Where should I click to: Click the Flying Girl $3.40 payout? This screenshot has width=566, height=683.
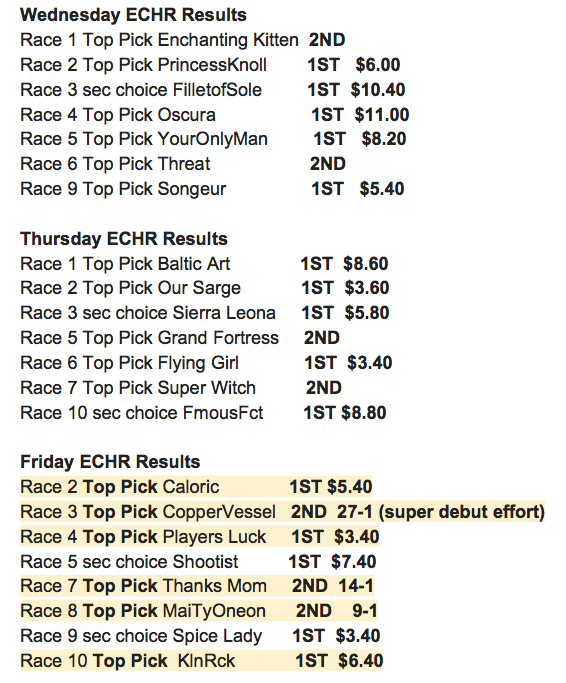click(x=369, y=363)
